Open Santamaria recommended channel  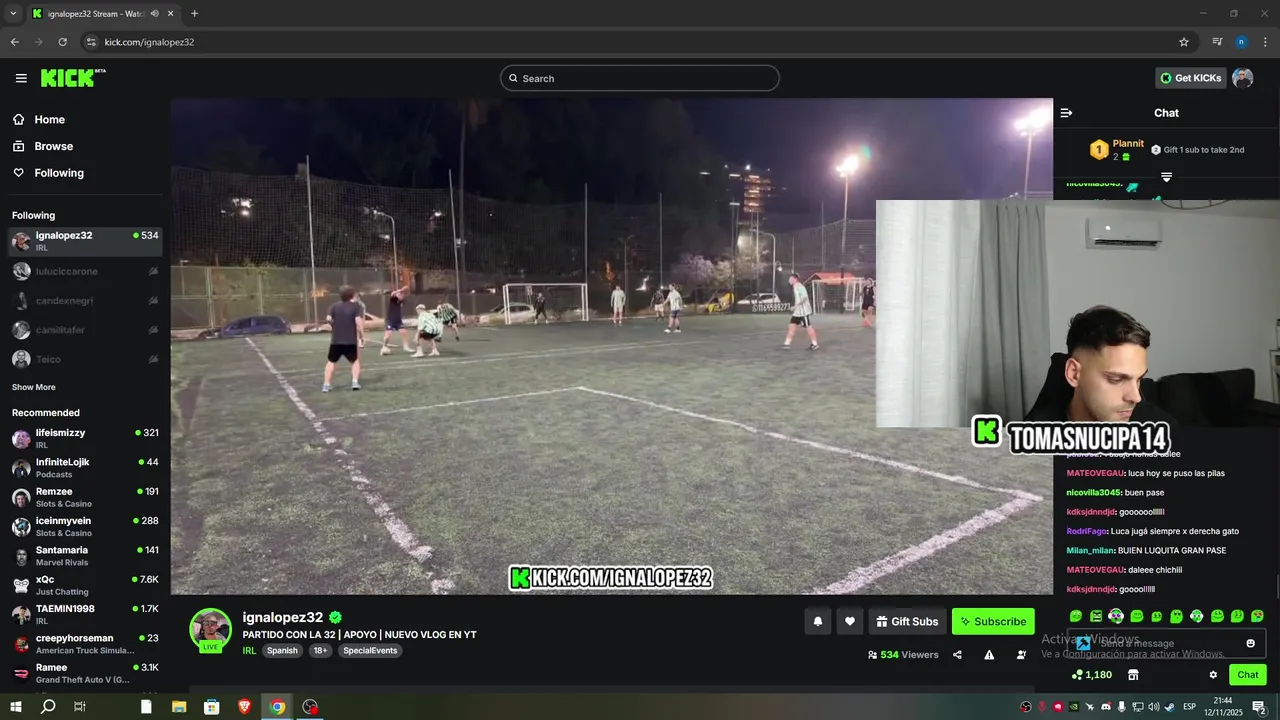pyautogui.click(x=85, y=556)
